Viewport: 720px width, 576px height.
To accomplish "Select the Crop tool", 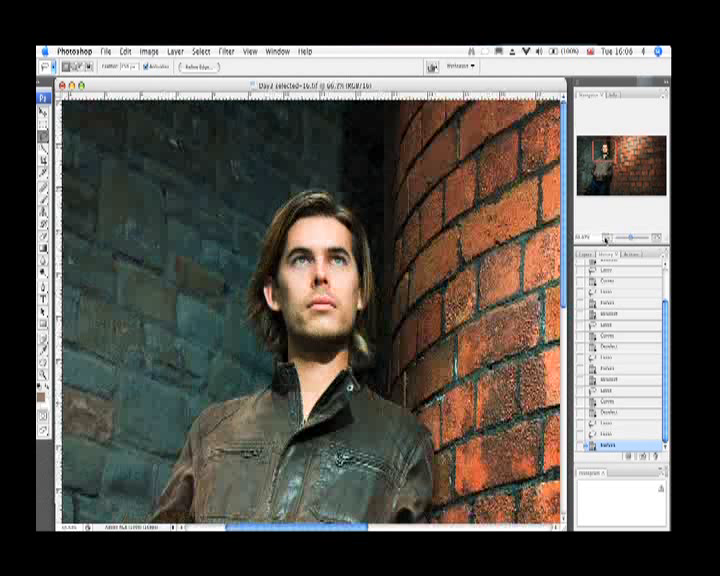I will [x=43, y=160].
